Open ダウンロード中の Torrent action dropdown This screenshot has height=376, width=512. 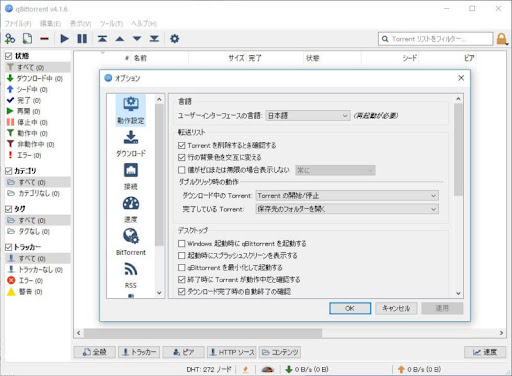pyautogui.click(x=347, y=196)
